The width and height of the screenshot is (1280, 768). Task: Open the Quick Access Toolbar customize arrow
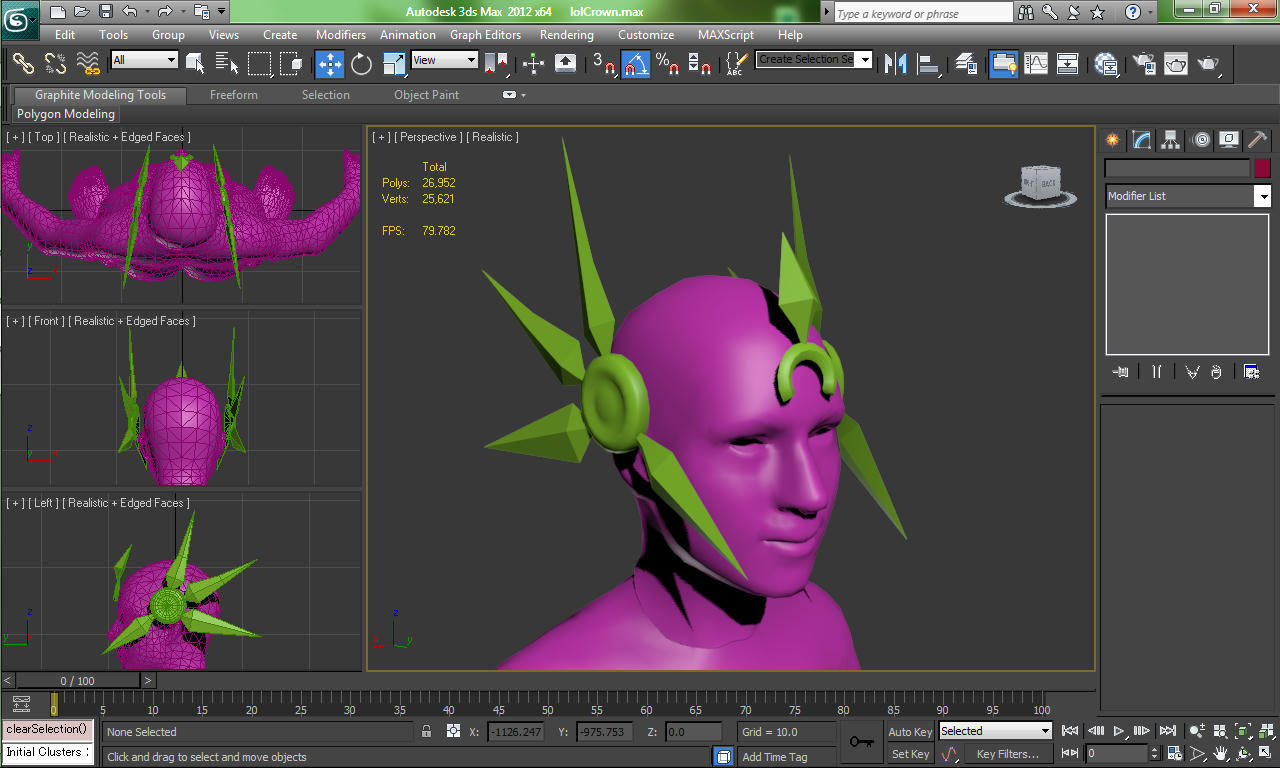222,12
